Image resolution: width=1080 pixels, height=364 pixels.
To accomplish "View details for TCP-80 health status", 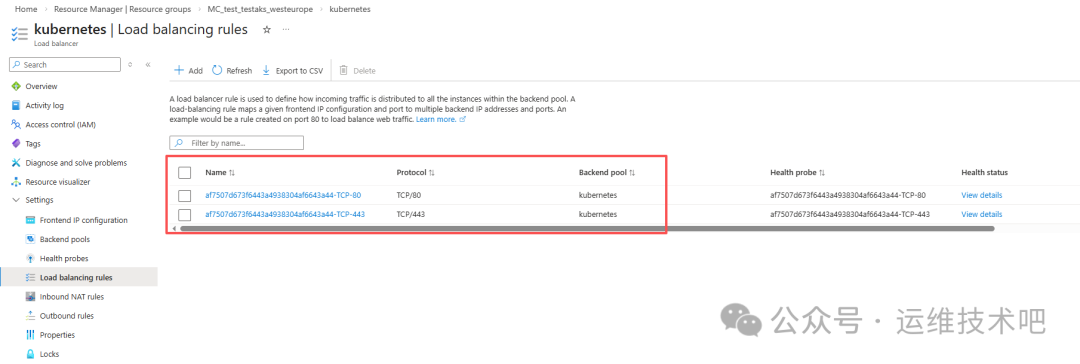I will click(982, 195).
